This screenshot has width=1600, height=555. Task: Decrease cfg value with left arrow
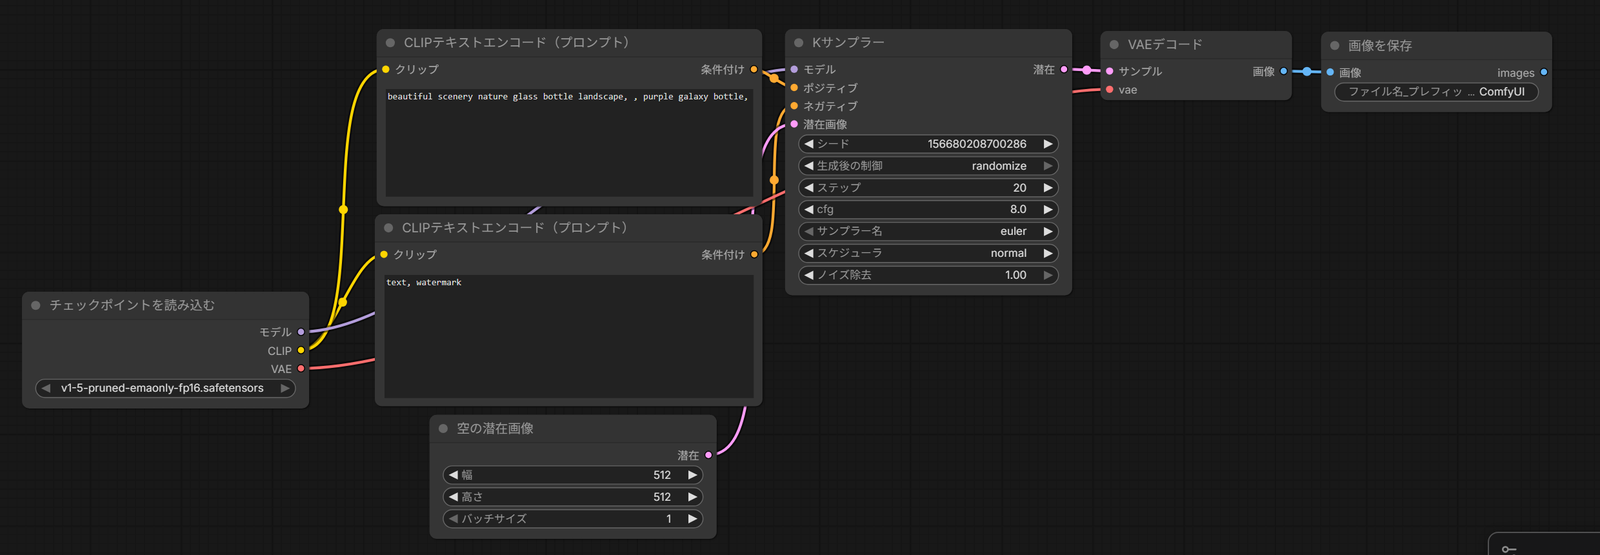pos(809,210)
